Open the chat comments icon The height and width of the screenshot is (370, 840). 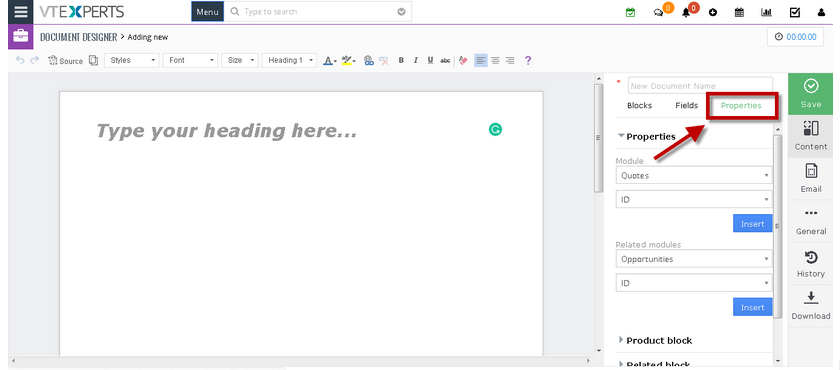[658, 13]
